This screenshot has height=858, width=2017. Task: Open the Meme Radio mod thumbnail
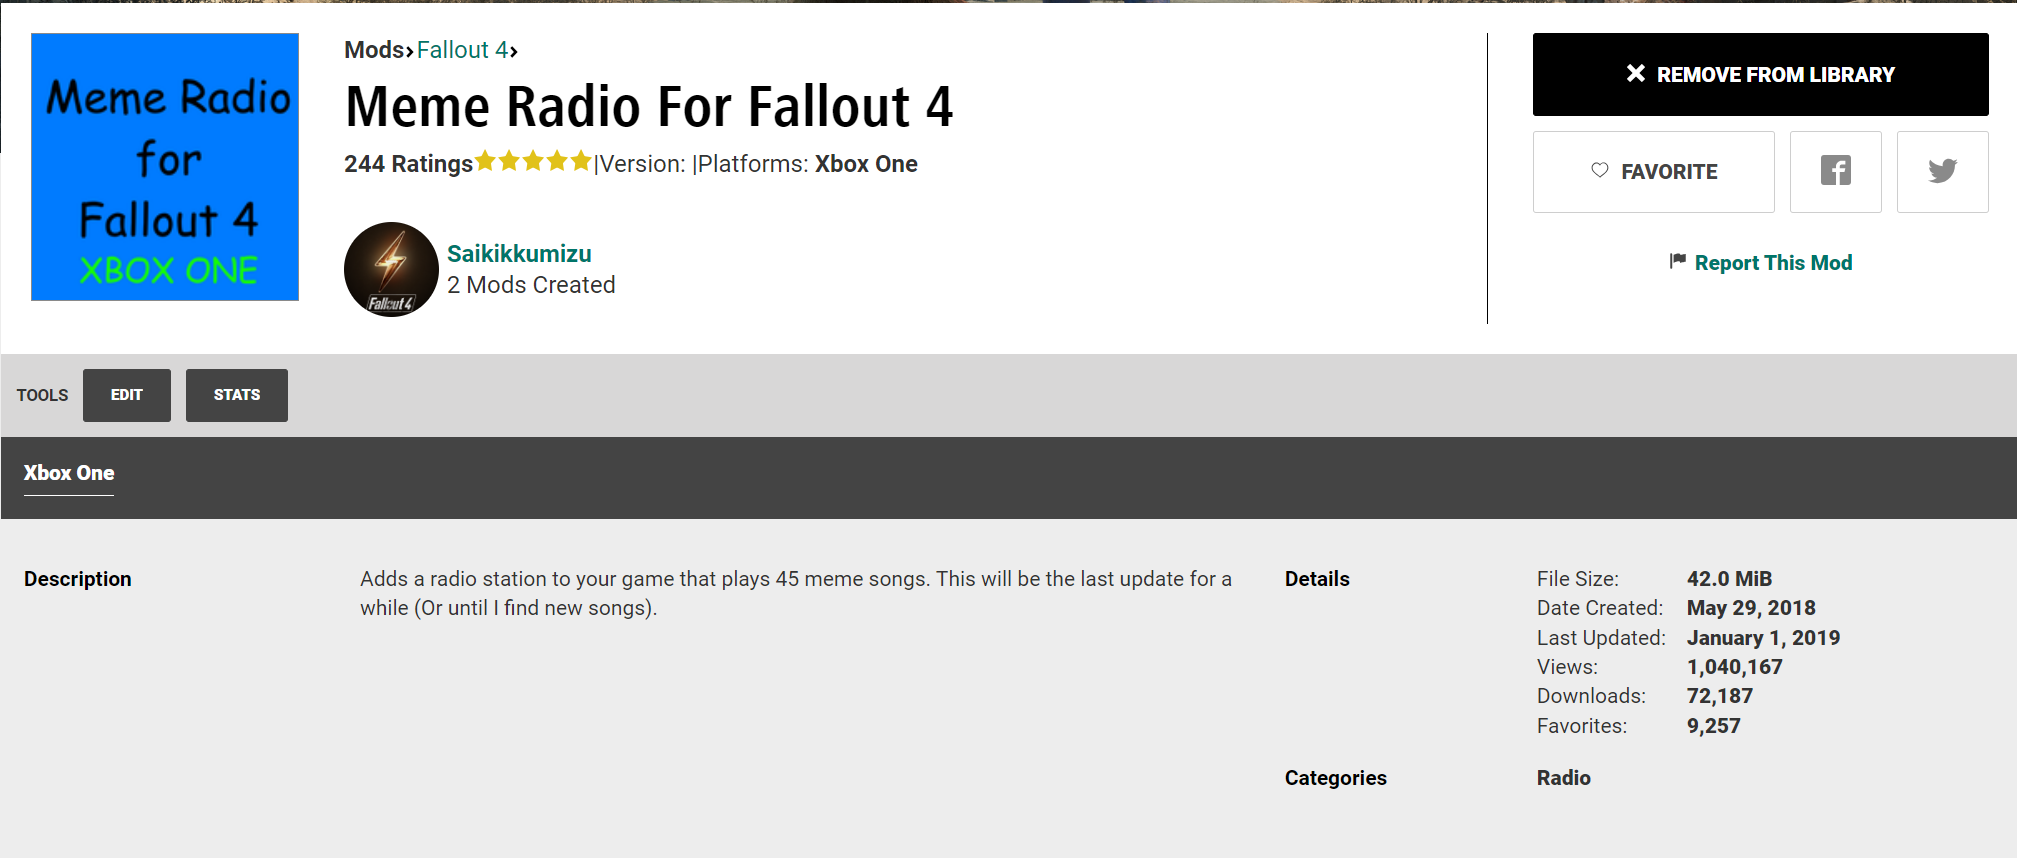pyautogui.click(x=165, y=167)
